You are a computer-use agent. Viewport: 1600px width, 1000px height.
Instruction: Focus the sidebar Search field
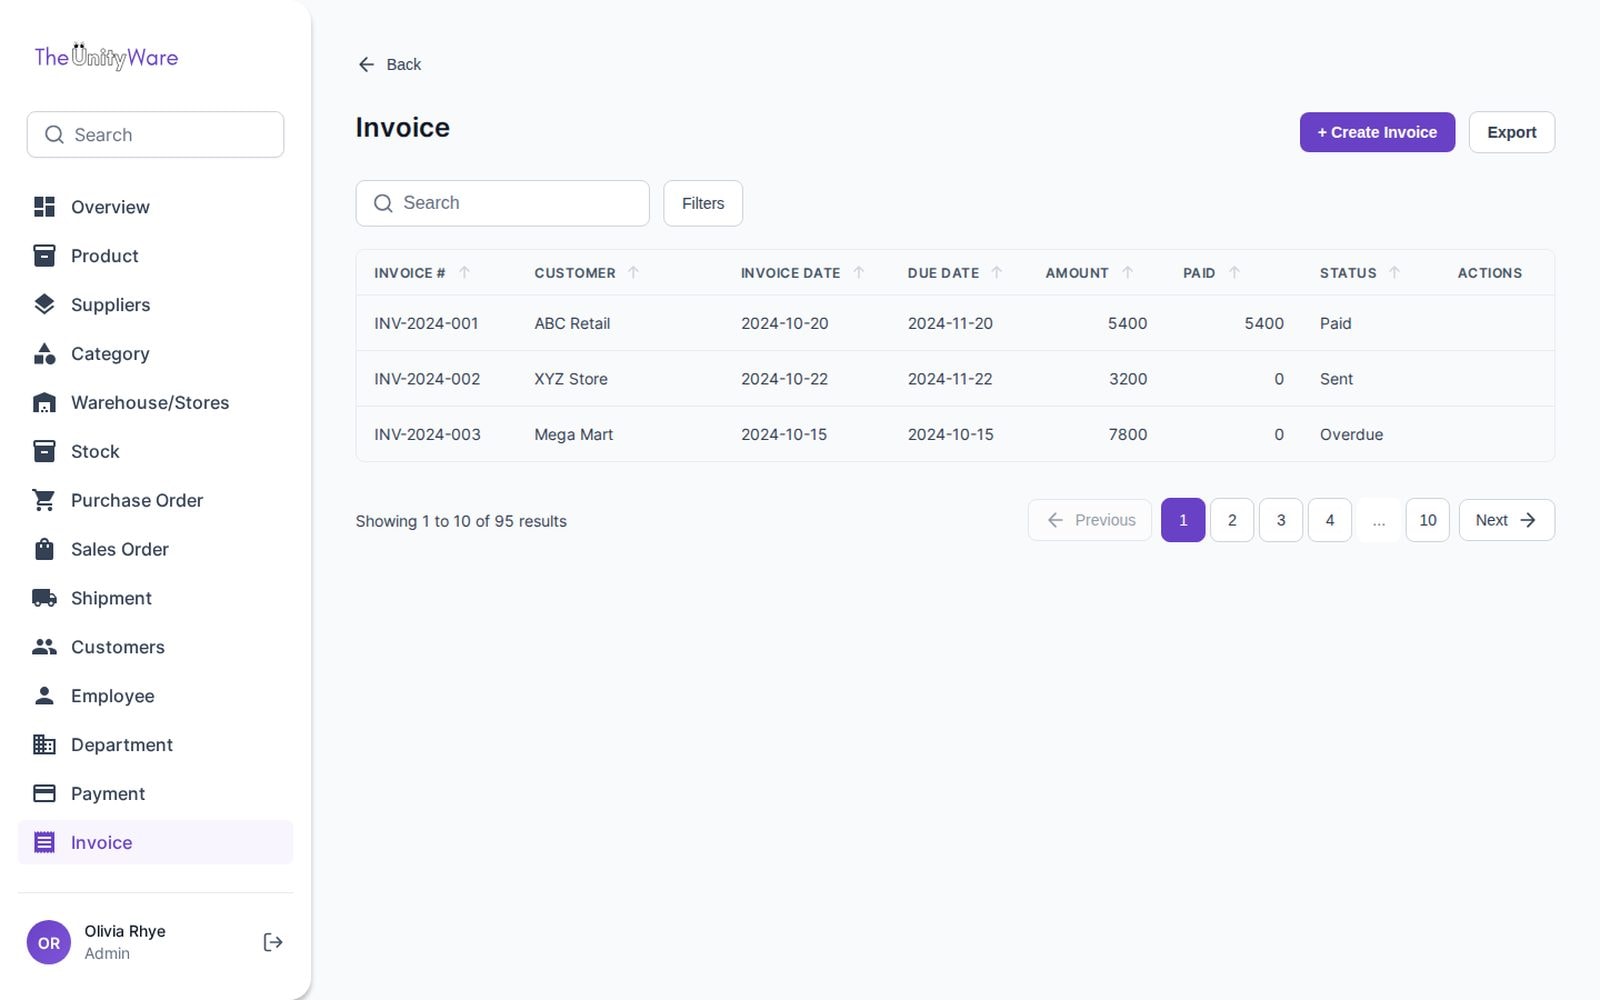[x=155, y=134]
